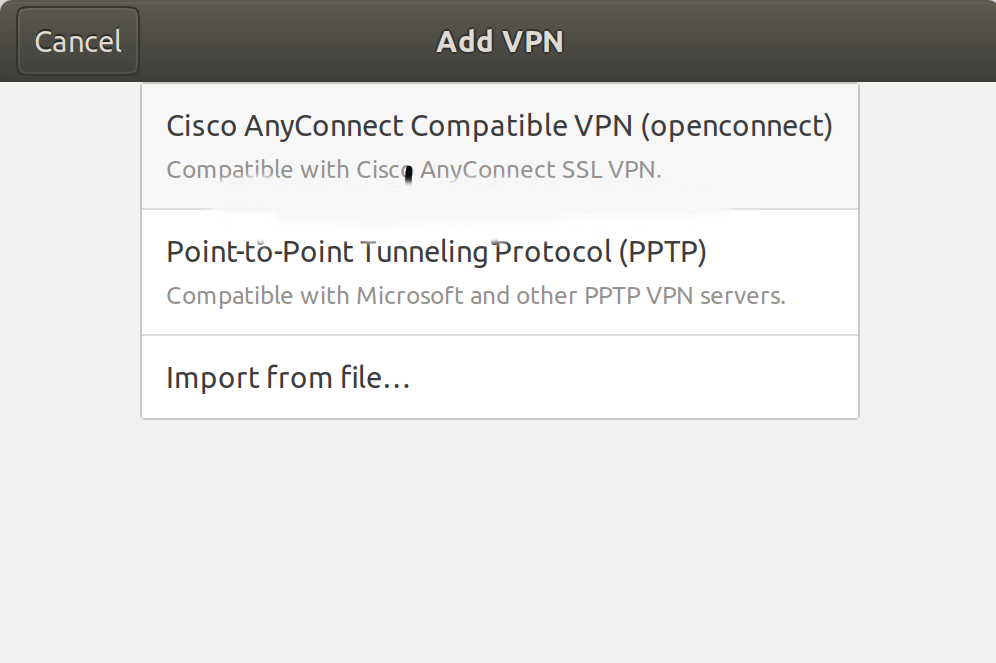Select Import from file to browse configurations
The height and width of the screenshot is (663, 996).
[288, 377]
